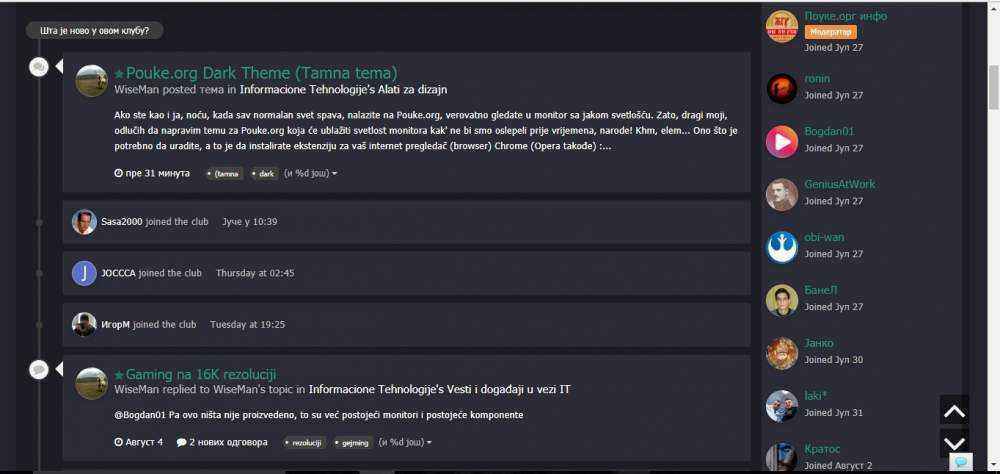Click 'Јуче у 10:39' timestamp
1000x474 pixels.
pos(249,222)
